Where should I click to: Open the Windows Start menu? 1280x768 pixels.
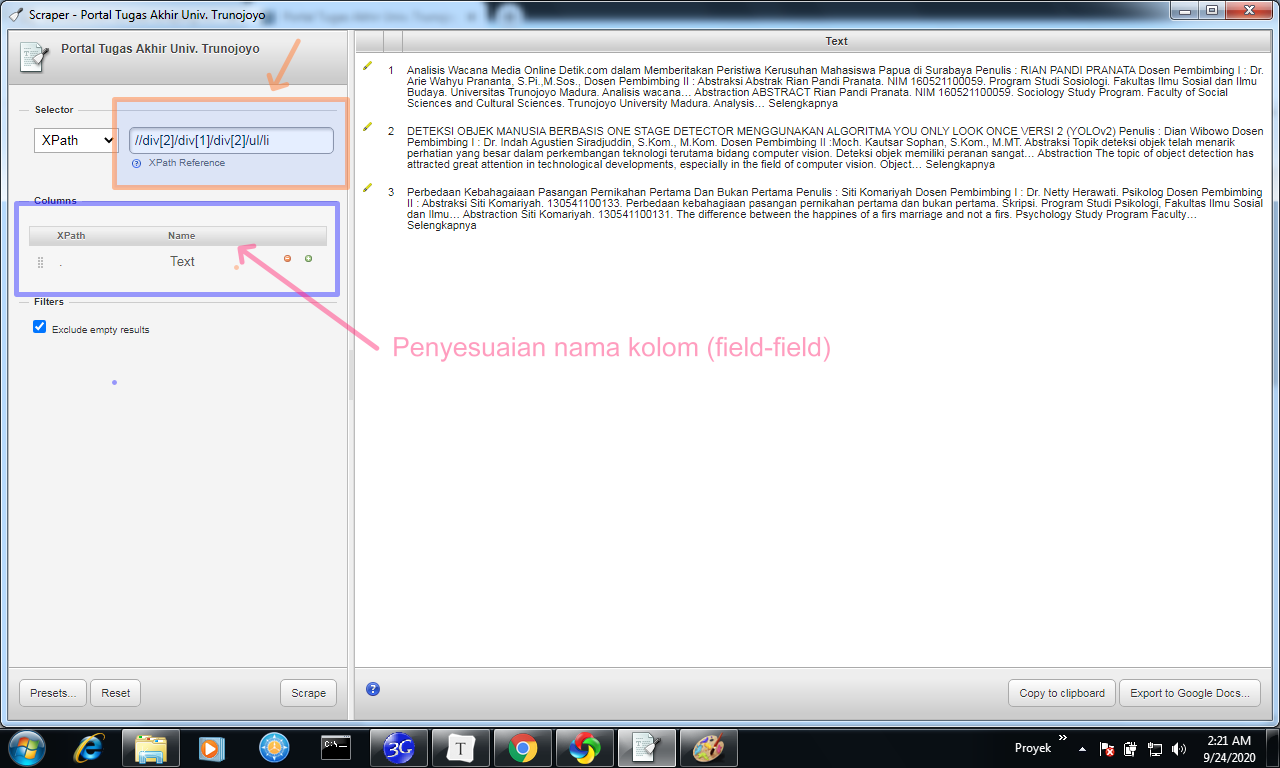[x=26, y=747]
